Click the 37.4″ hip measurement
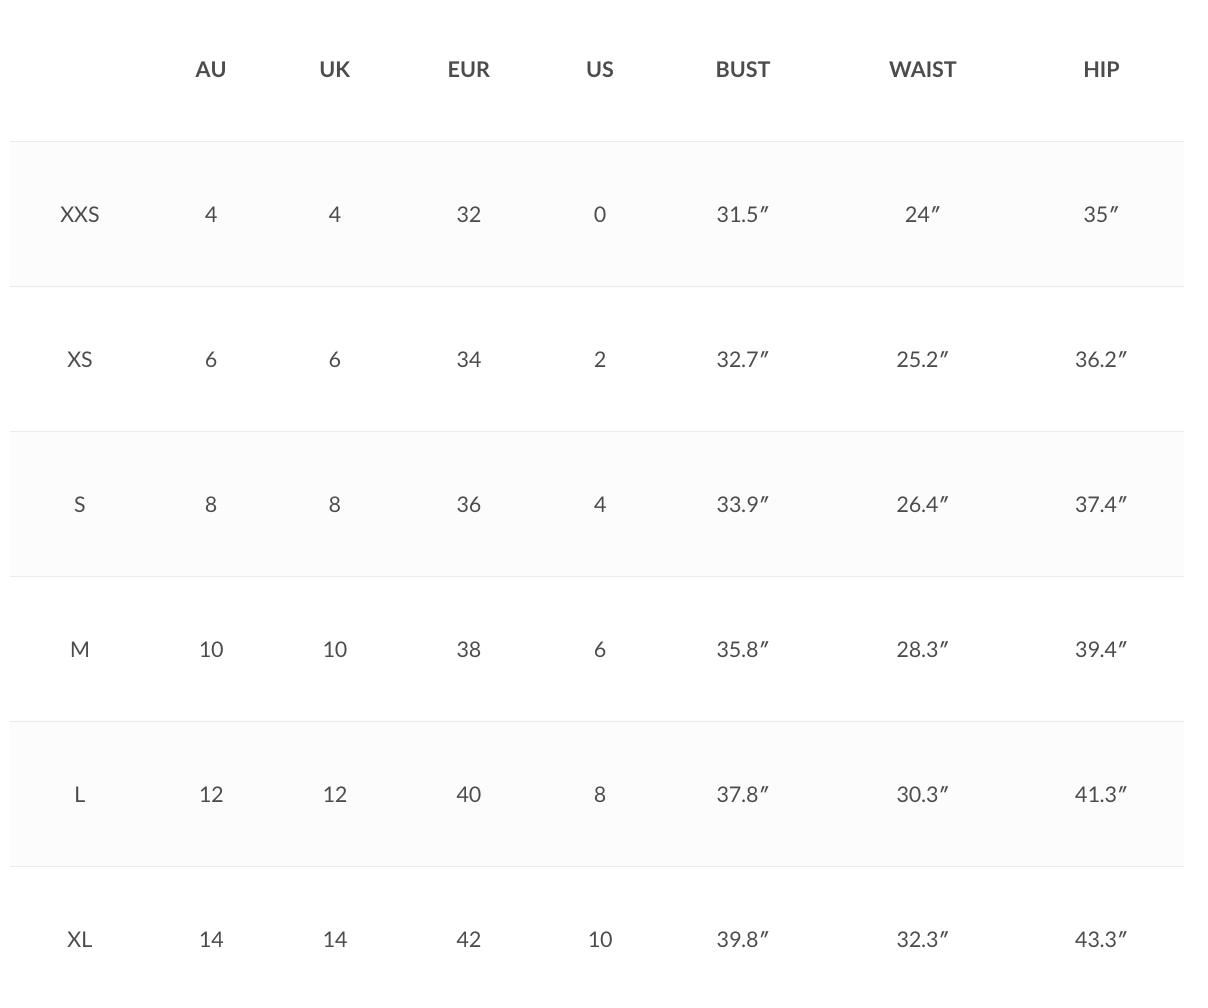Viewport: 1208px width, 1008px height. coord(1100,504)
